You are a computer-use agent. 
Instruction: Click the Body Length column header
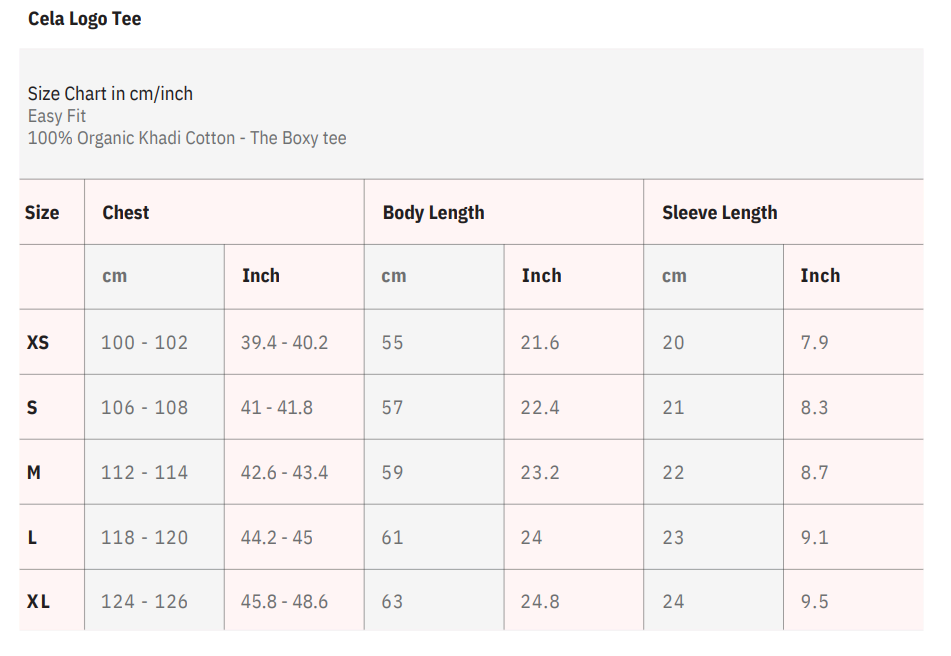(433, 213)
